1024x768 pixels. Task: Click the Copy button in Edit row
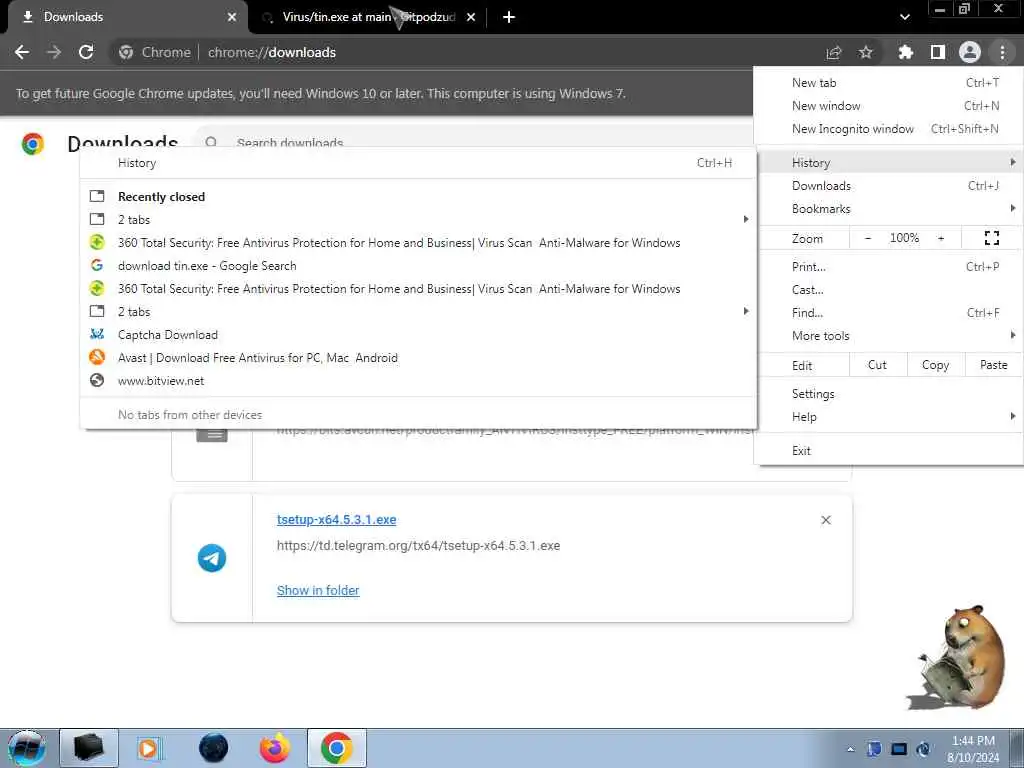935,365
